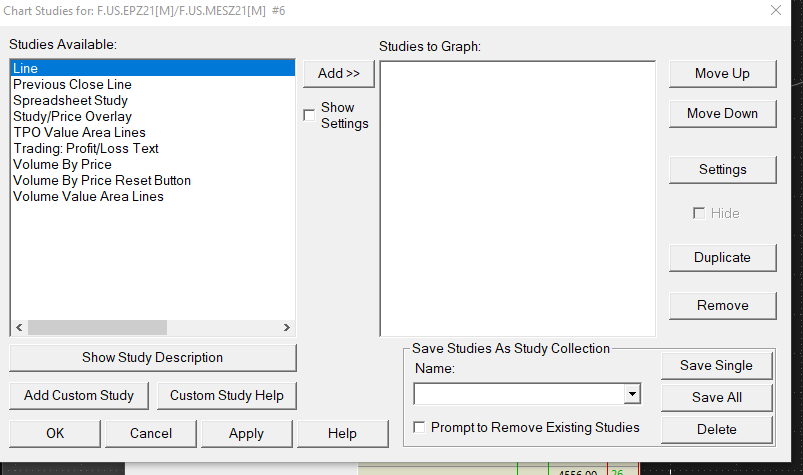Click Add Custom Study button
Viewport: 803px width, 475px height.
(x=79, y=395)
